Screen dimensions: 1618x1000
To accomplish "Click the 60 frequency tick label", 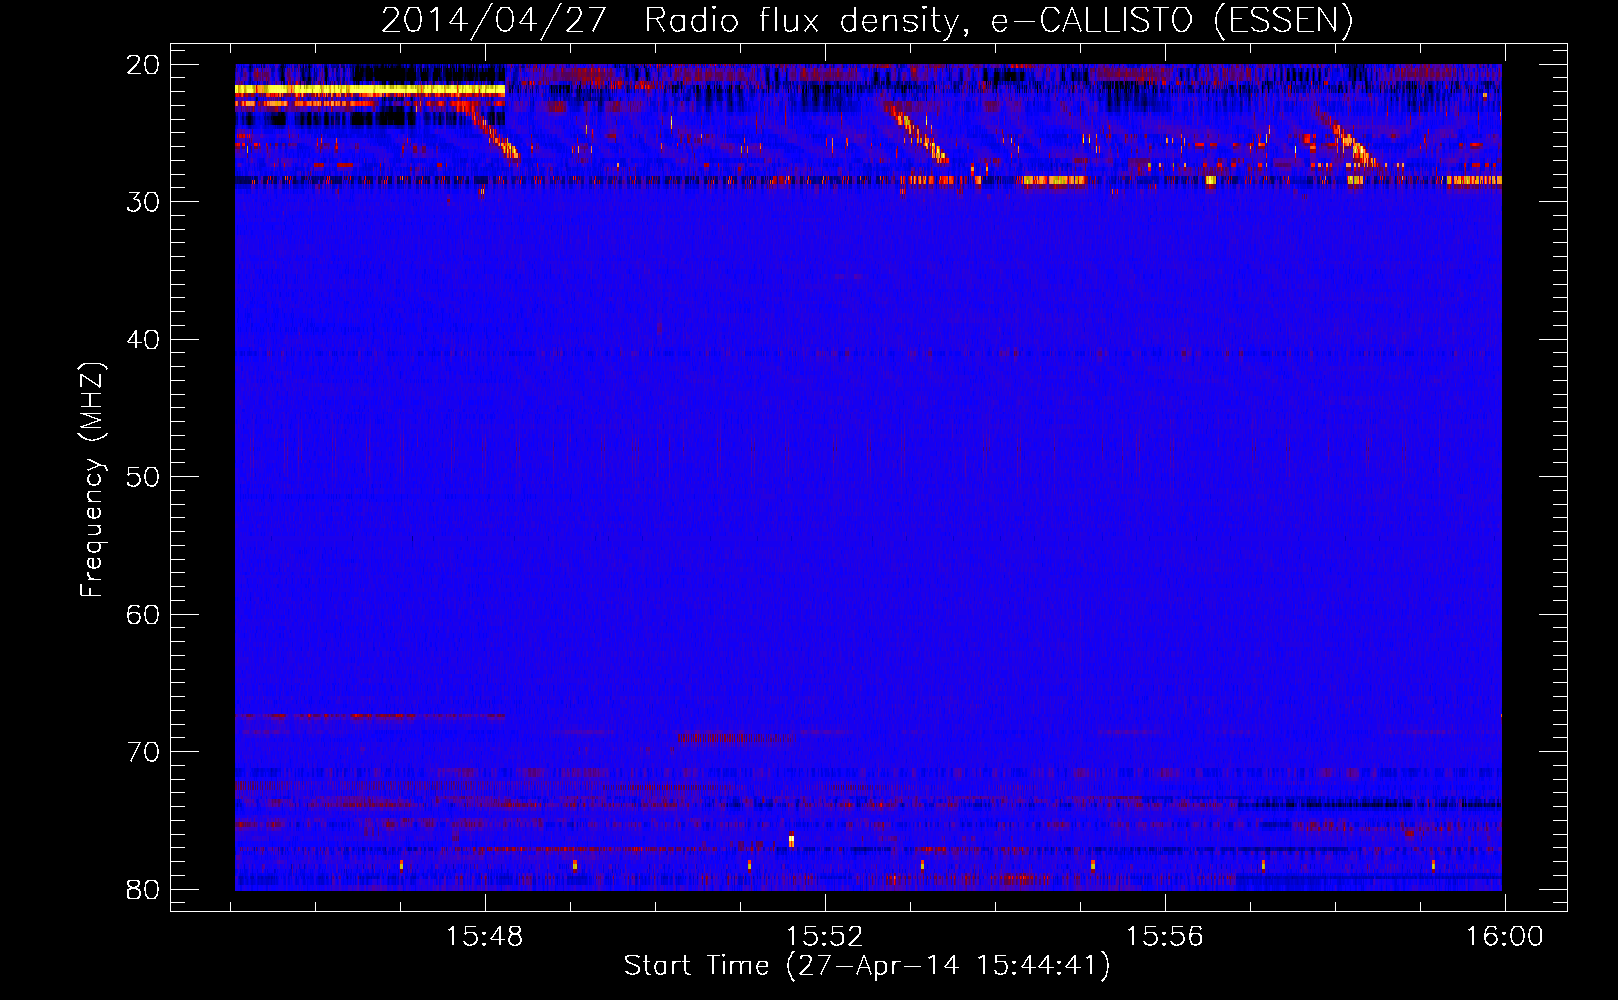I will point(143,614).
